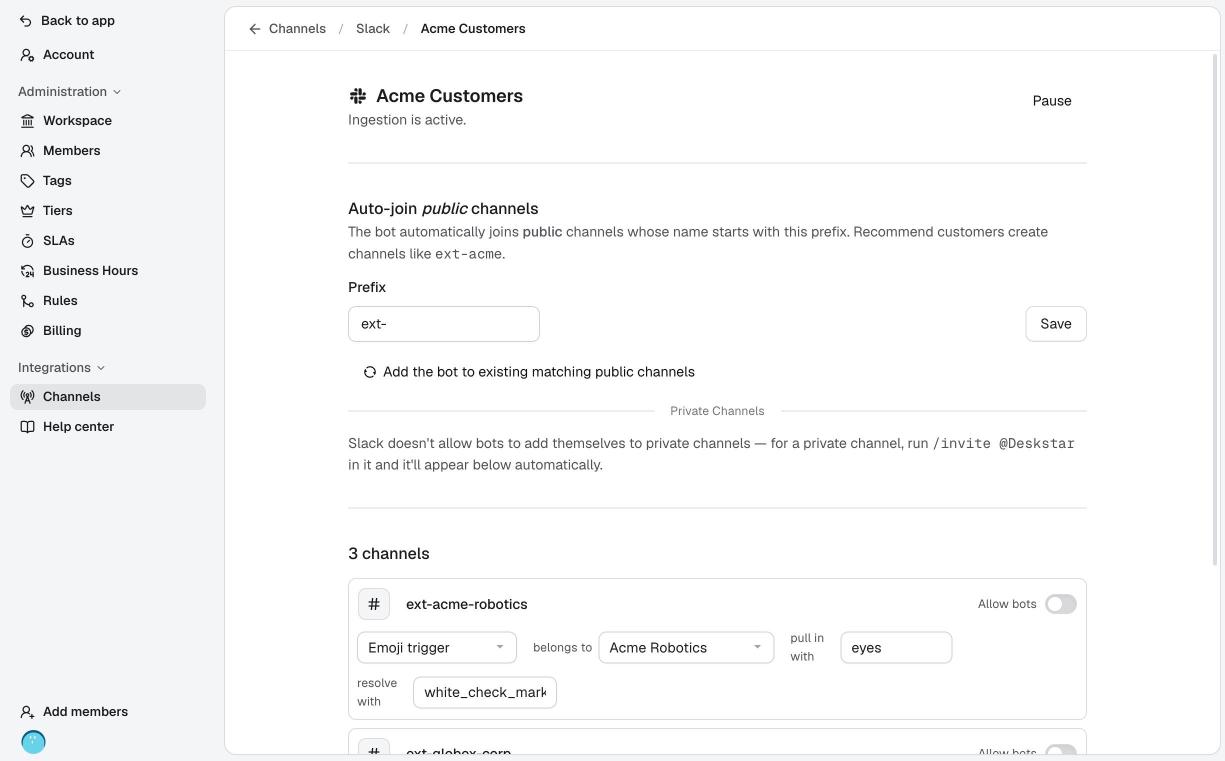Click the Add members person-plus icon

[x=27, y=712]
